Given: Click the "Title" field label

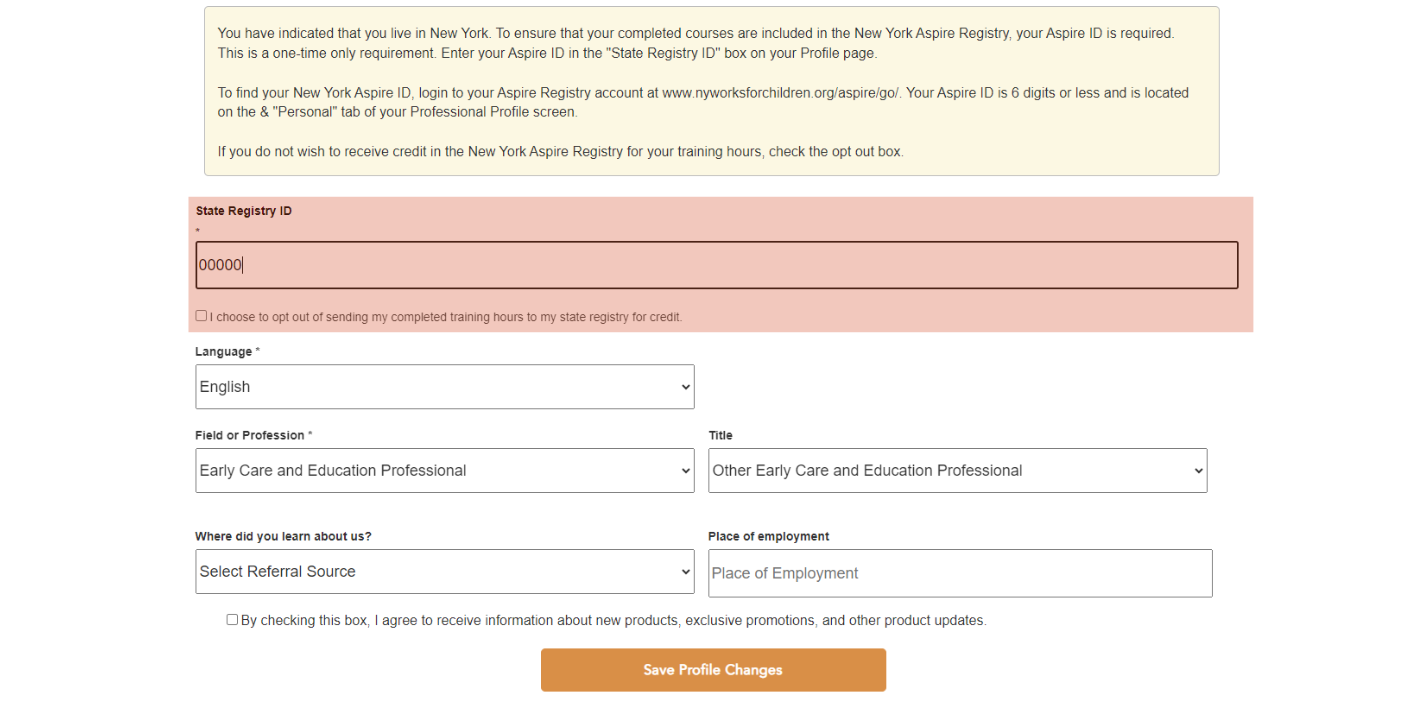Looking at the screenshot, I should 720,436.
